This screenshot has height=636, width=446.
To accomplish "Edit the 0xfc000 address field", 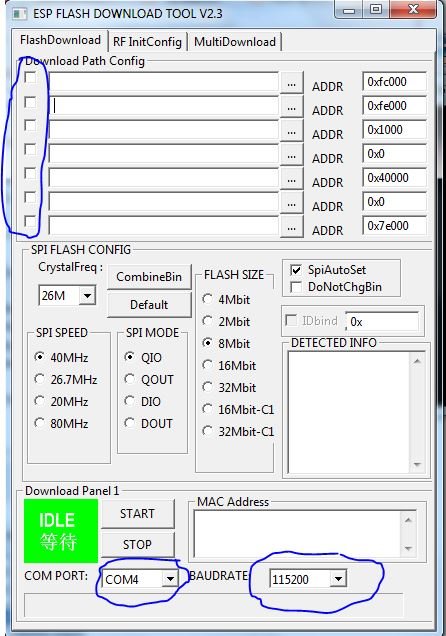I will coord(394,82).
